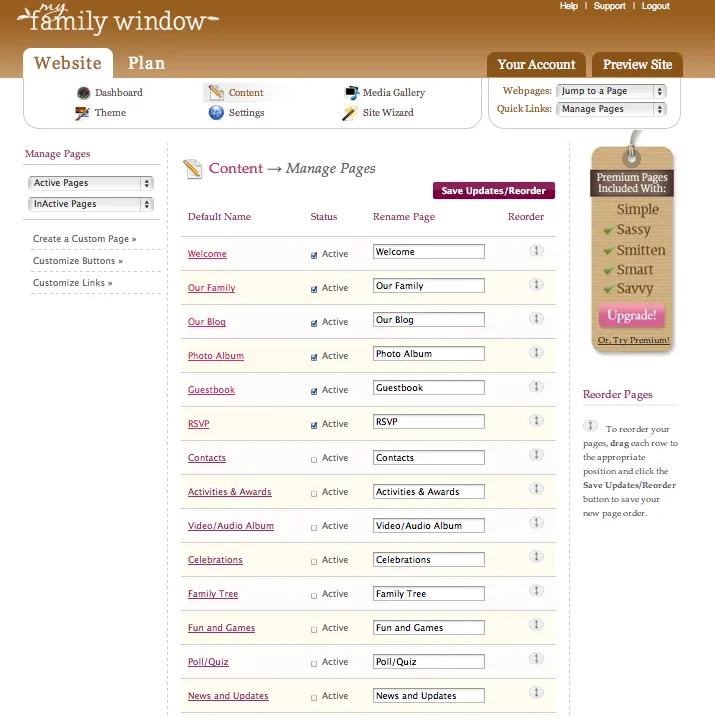Switch to the Plan tab
This screenshot has height=718, width=715.
click(x=147, y=63)
